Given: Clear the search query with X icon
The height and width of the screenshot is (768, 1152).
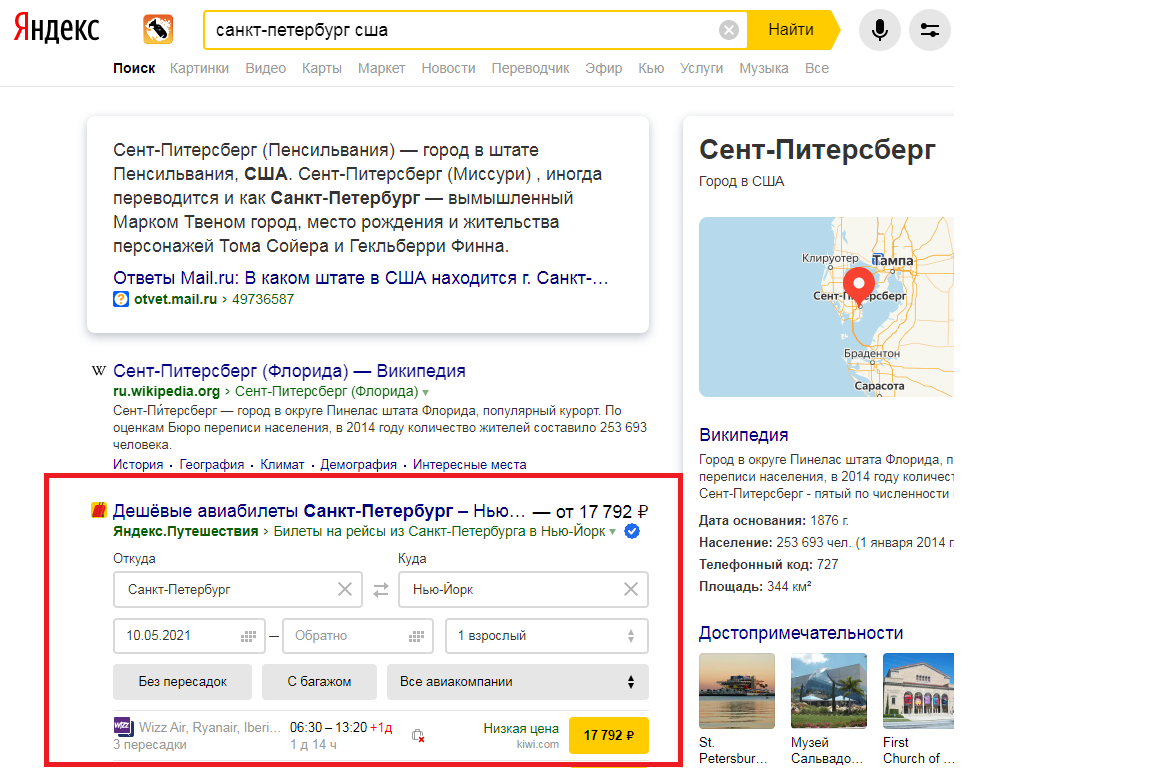Looking at the screenshot, I should (728, 30).
